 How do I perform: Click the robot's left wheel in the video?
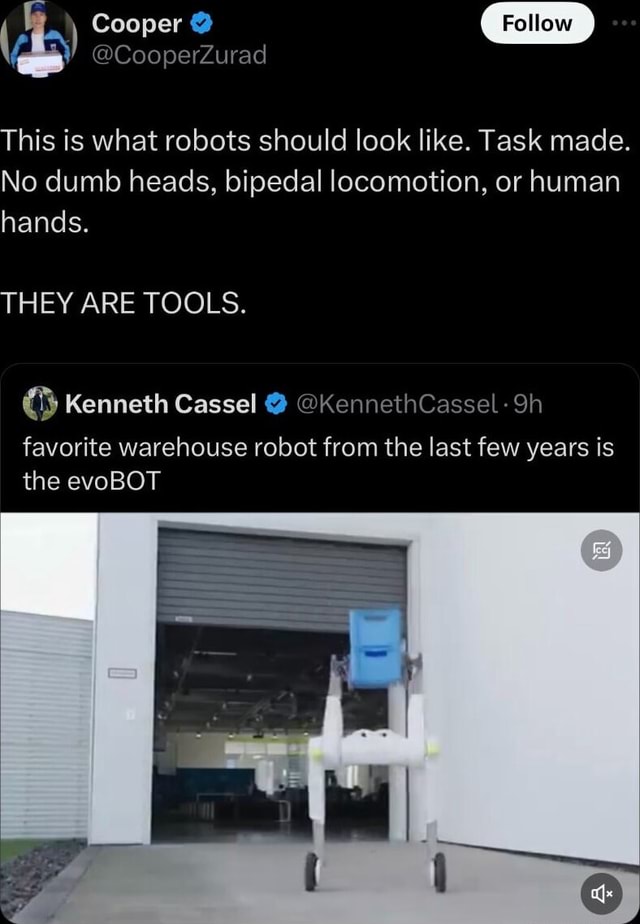click(x=312, y=872)
